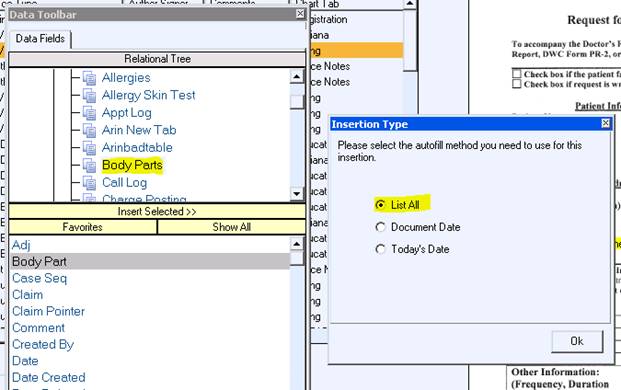The width and height of the screenshot is (621, 390).
Task: Select the Comment field
Action: point(38,328)
